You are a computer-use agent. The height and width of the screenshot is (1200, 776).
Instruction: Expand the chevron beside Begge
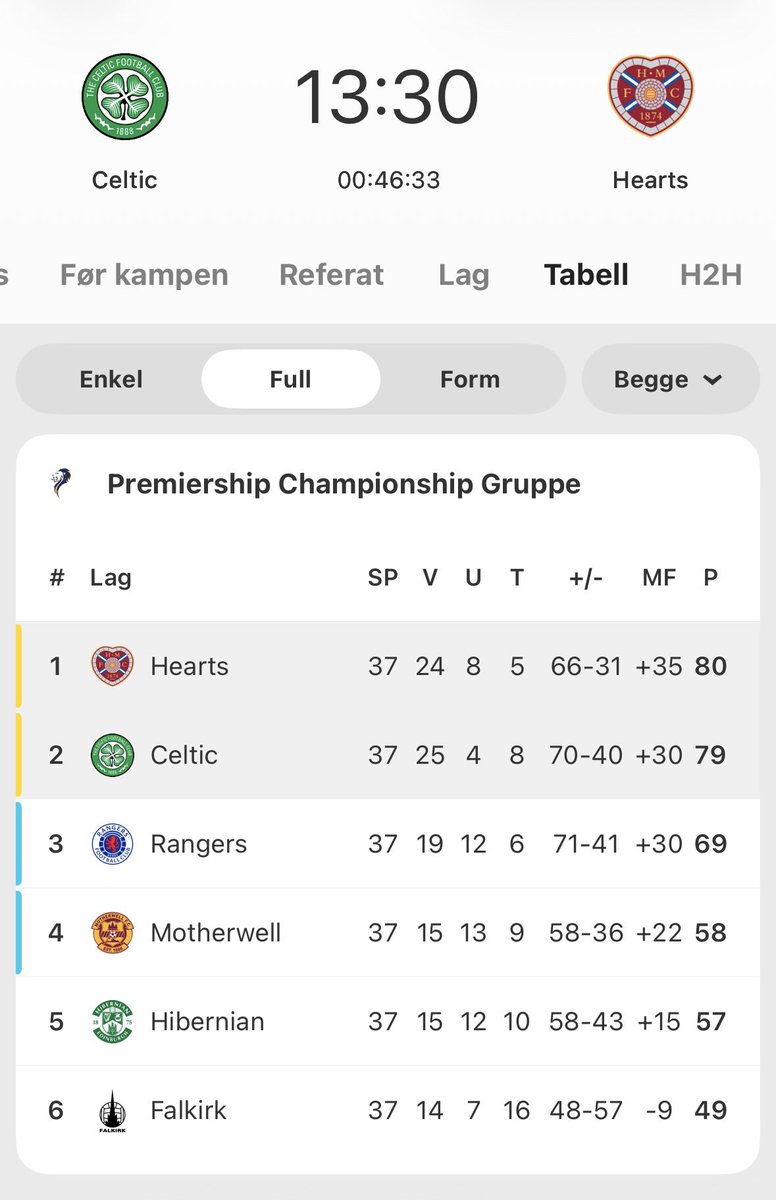[x=713, y=380]
